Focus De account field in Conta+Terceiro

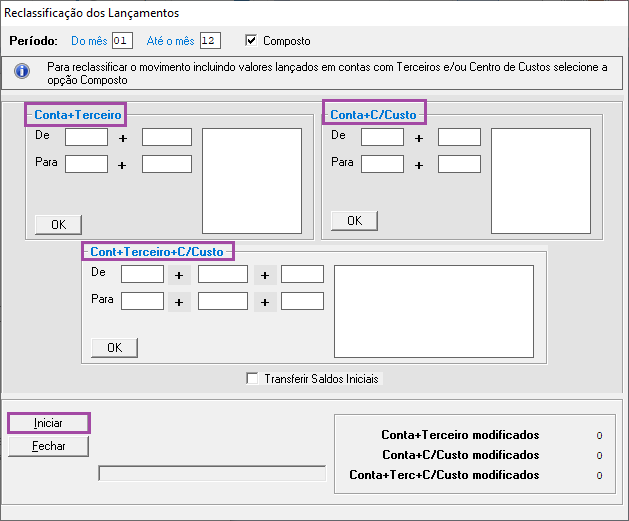(x=86, y=137)
